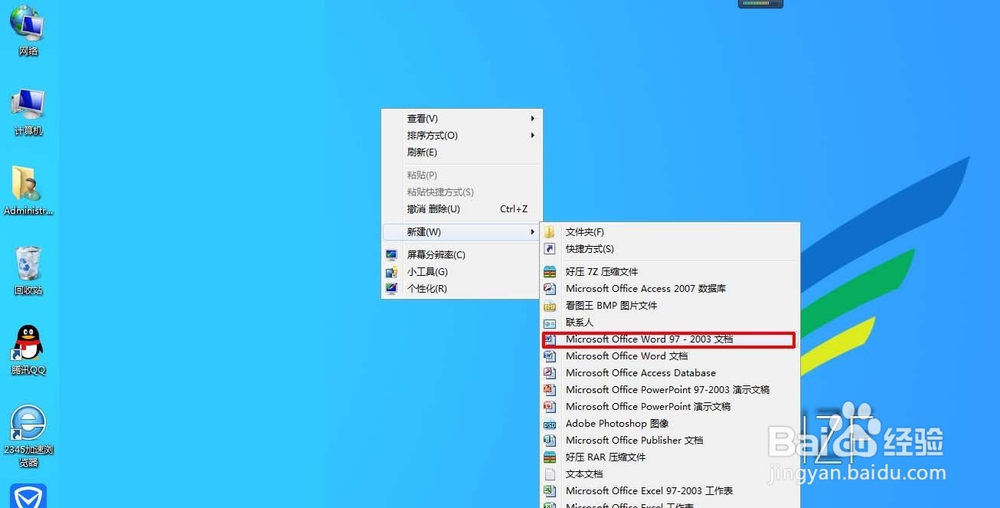Create a Microsoft Office Word 97 - 2003 文档

[668, 340]
